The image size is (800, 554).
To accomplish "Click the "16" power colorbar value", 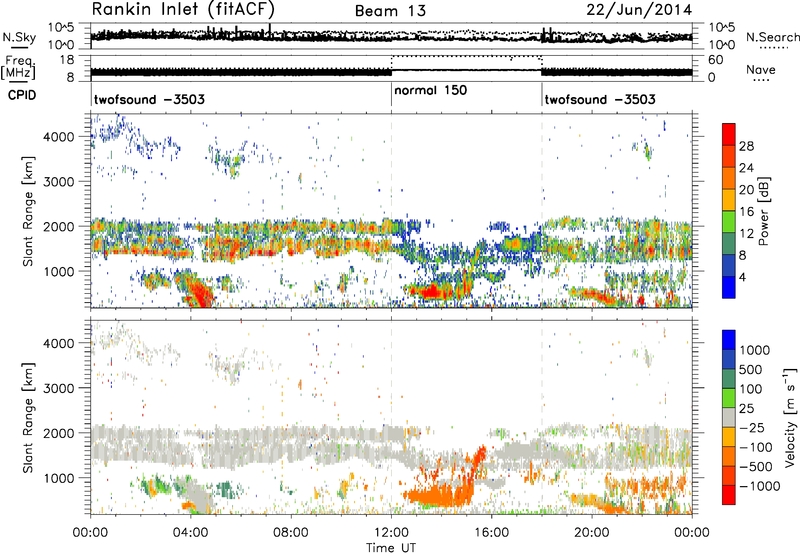I will [x=746, y=212].
